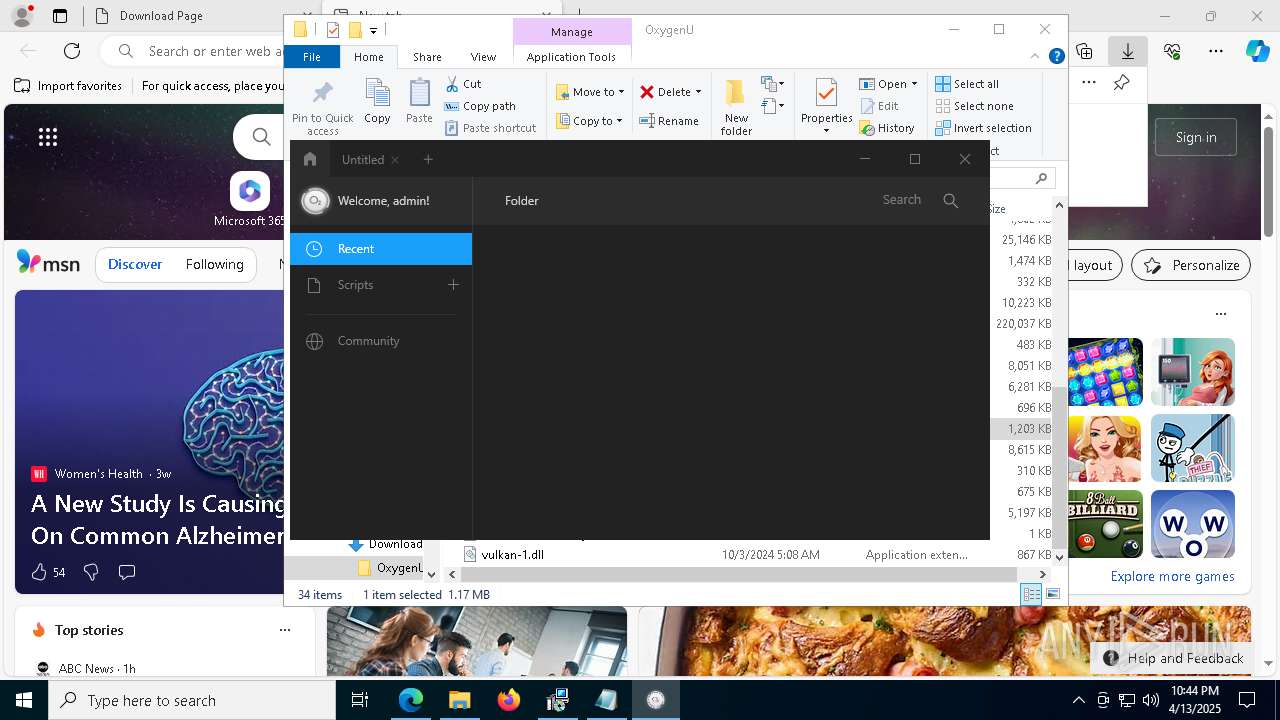Click the OxygenU search magnifier icon
The image size is (1280, 720).
951,201
